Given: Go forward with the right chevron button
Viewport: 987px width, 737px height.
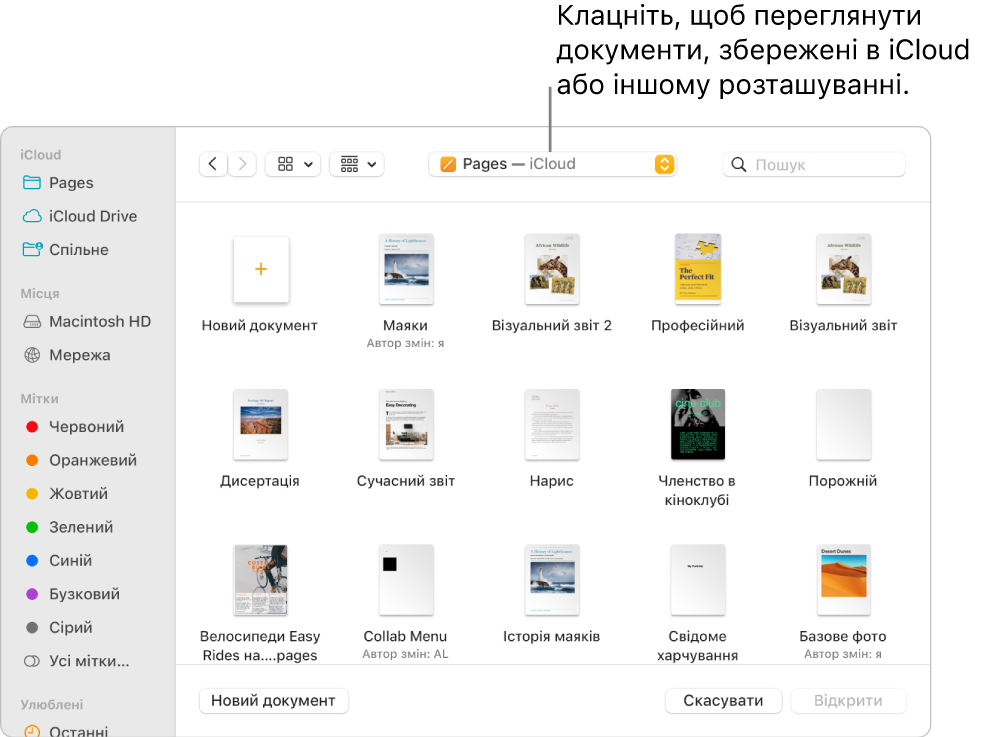Looking at the screenshot, I should click(x=242, y=164).
